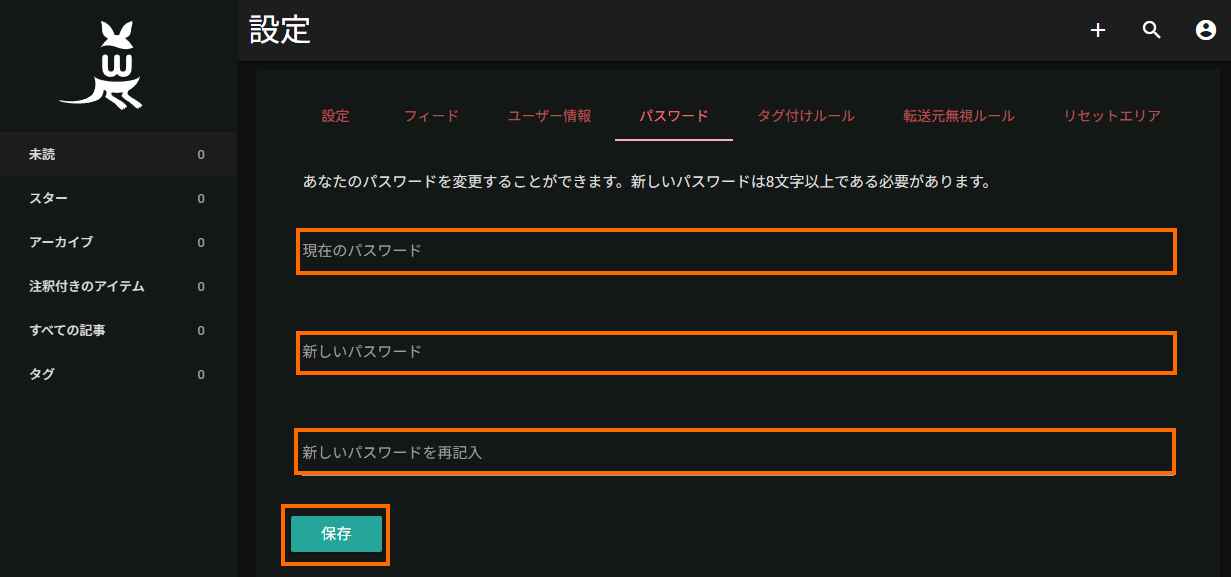
Task: Focus the 新しいパスワードを再記入 field
Action: coord(735,452)
